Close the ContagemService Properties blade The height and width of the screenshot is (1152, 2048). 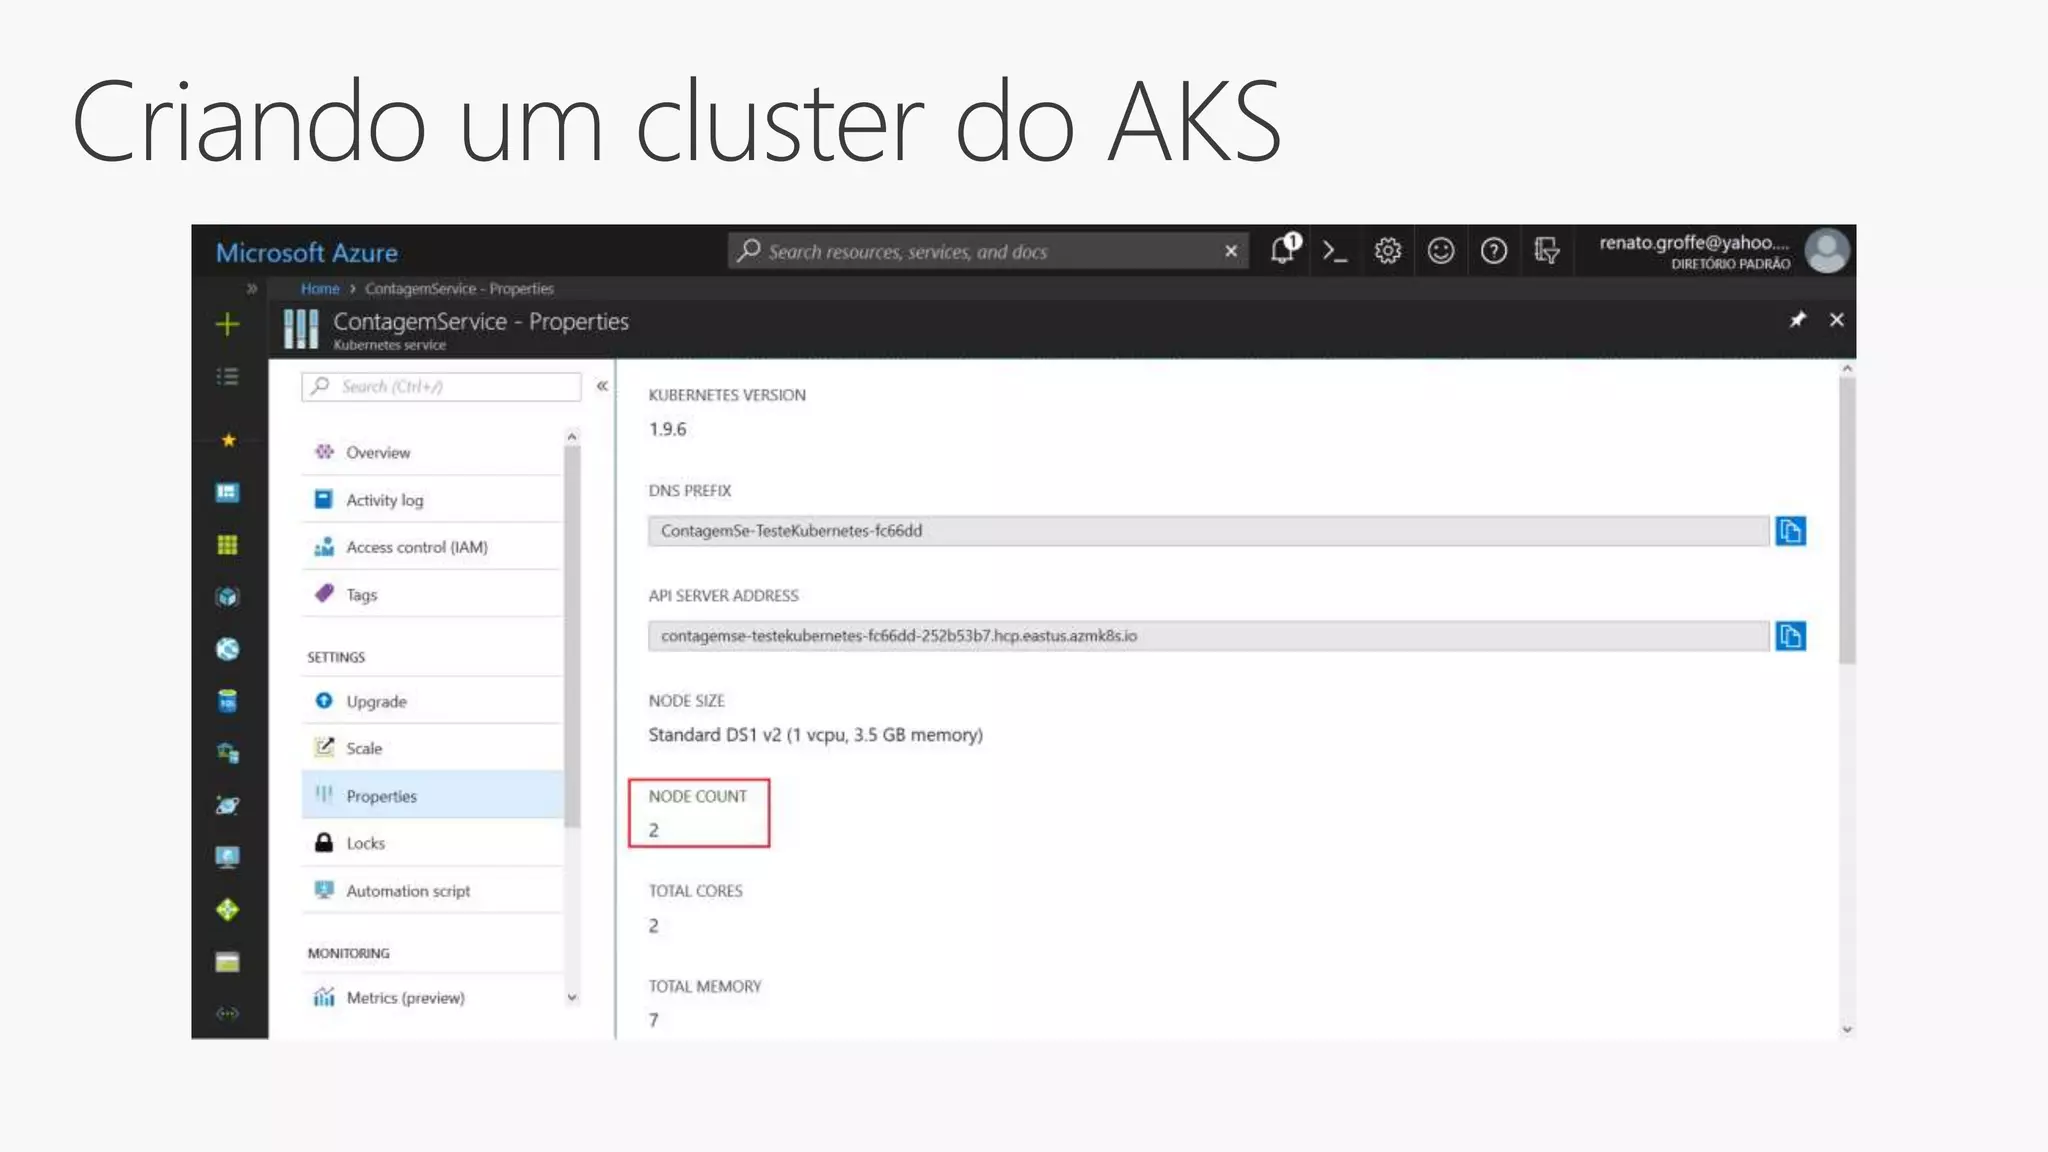(x=1837, y=320)
